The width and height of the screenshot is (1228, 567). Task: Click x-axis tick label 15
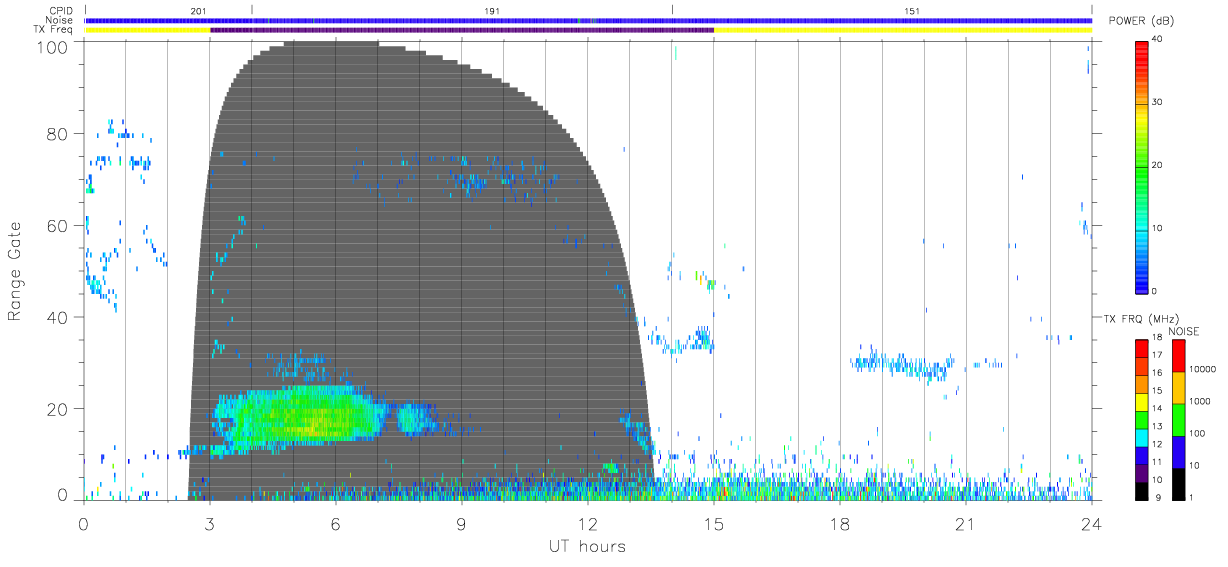(714, 524)
